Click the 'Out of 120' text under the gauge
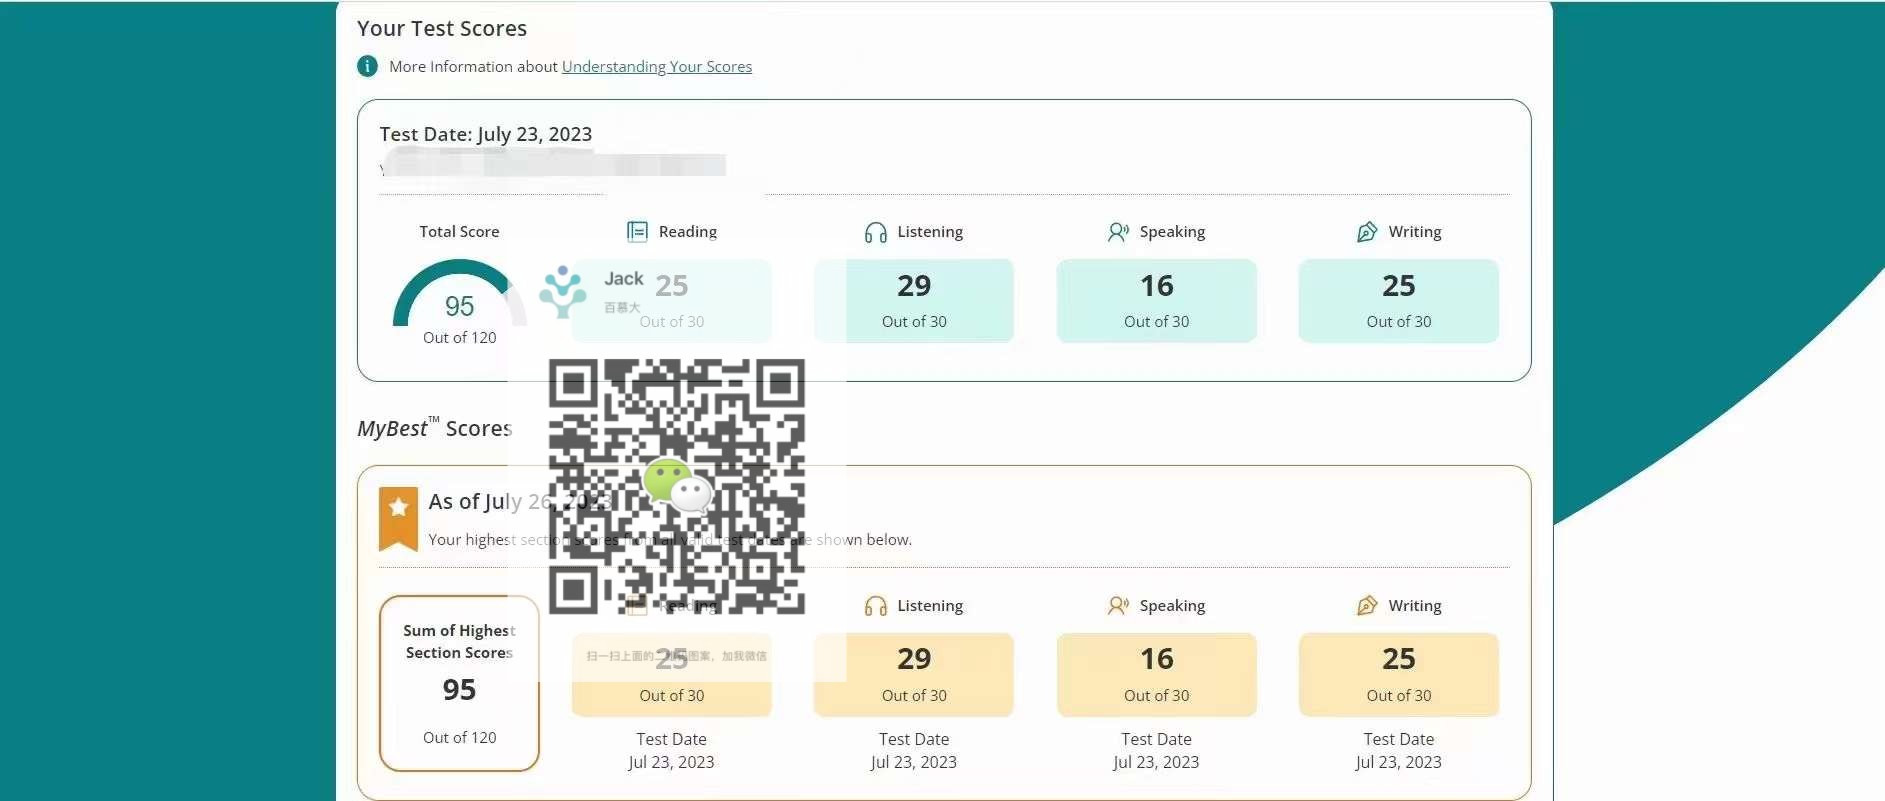This screenshot has width=1885, height=801. click(459, 338)
